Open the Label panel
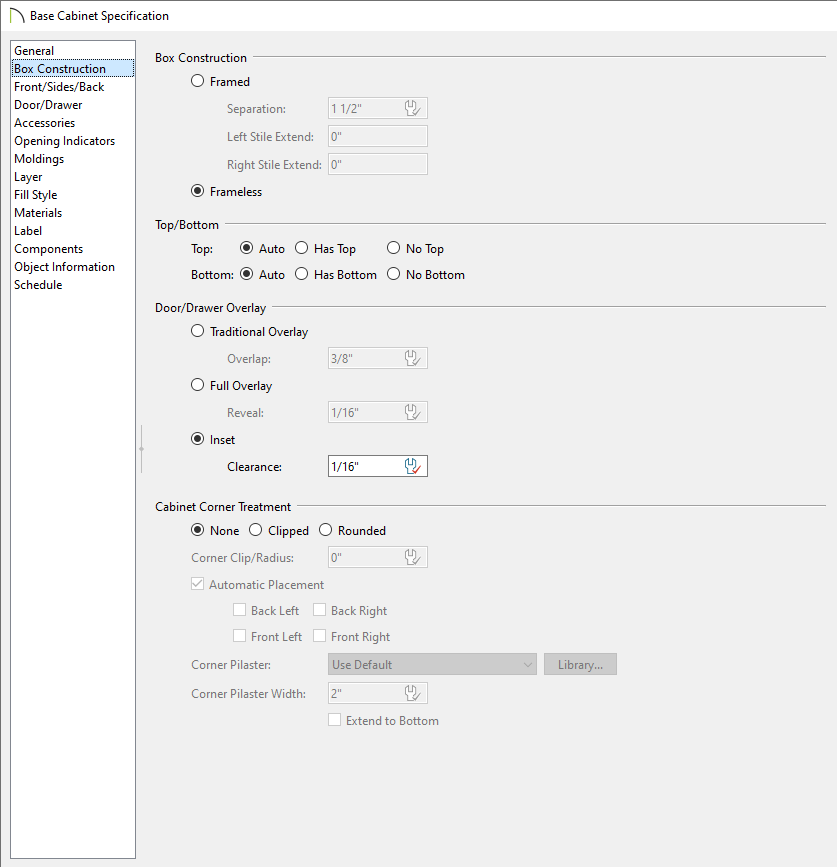 (72, 231)
